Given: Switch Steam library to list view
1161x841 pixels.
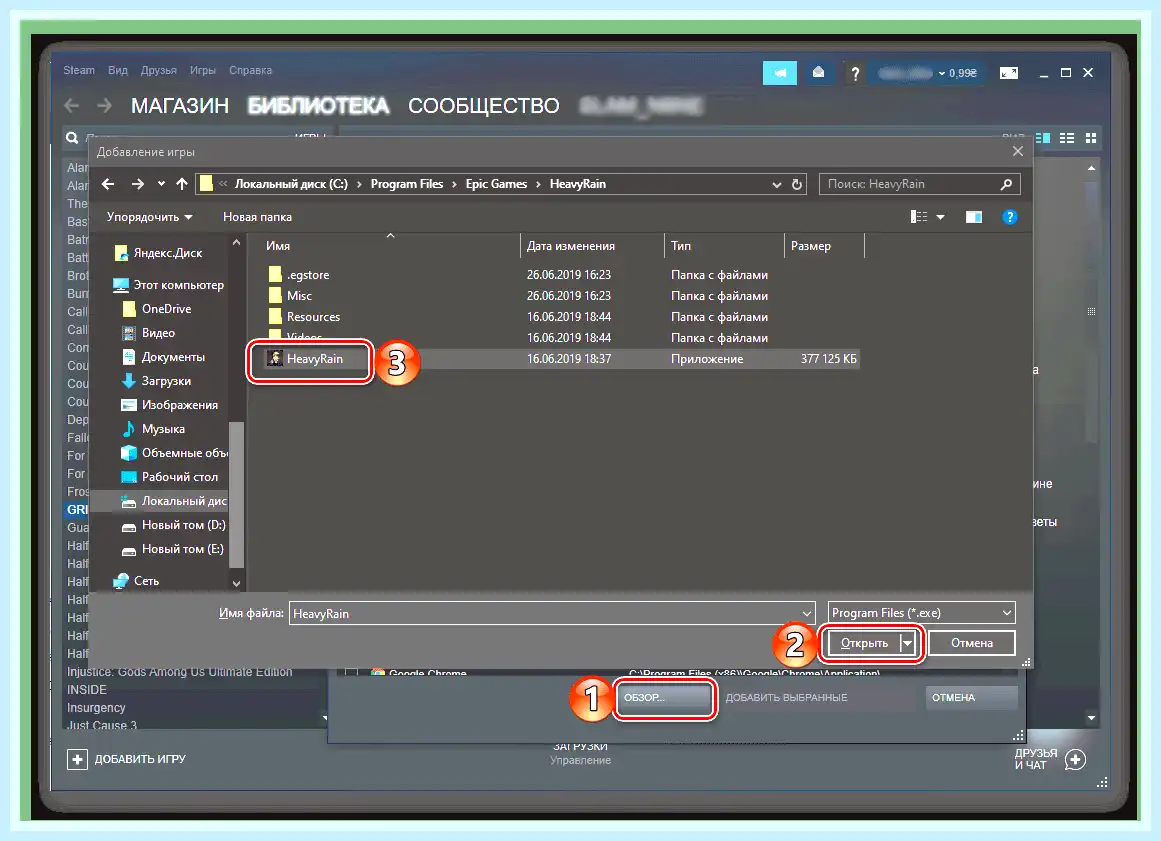Looking at the screenshot, I should (x=1067, y=138).
